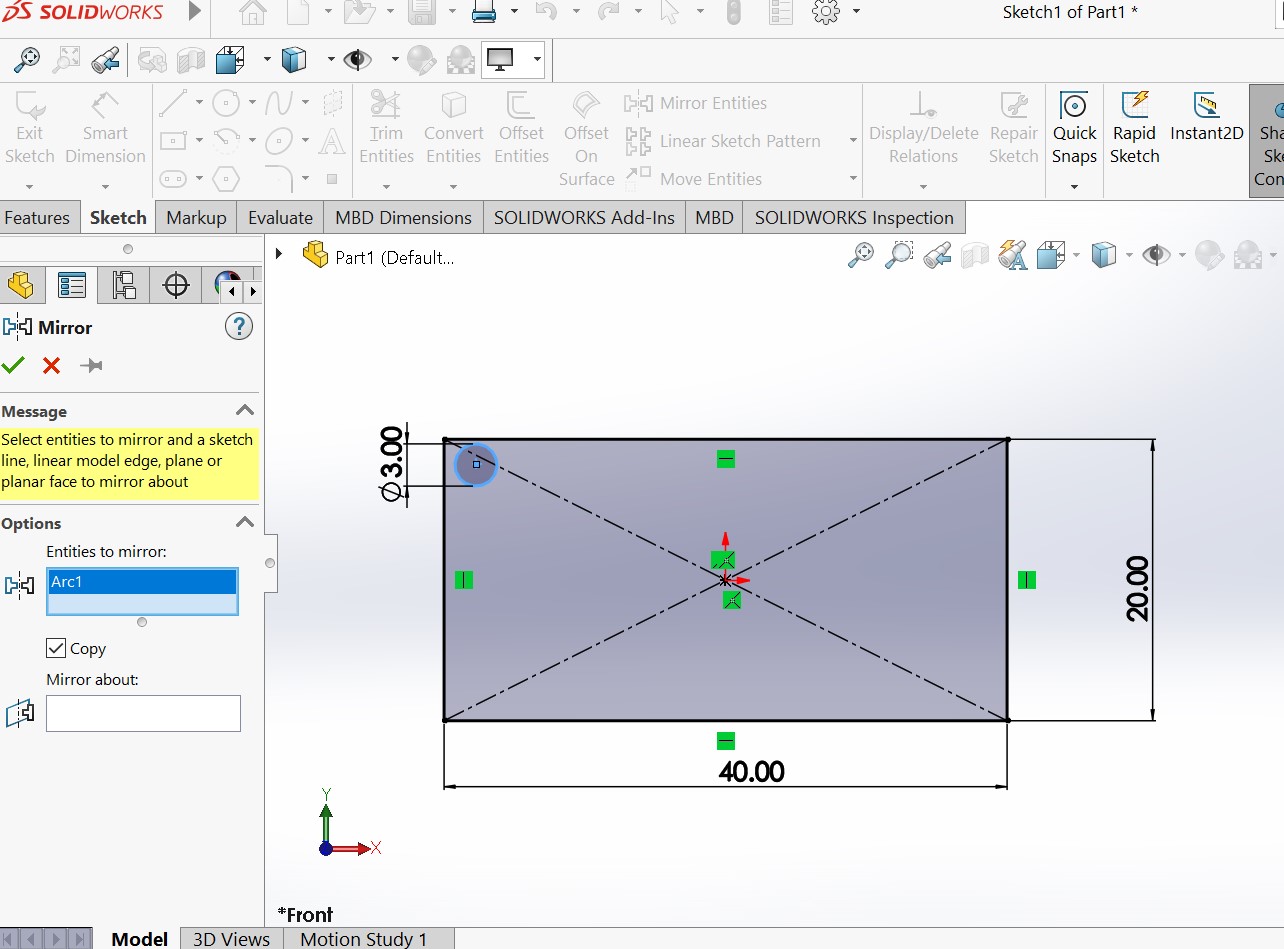Switch to the ConfigurationManager tab icon
1284x949 pixels.
point(124,285)
